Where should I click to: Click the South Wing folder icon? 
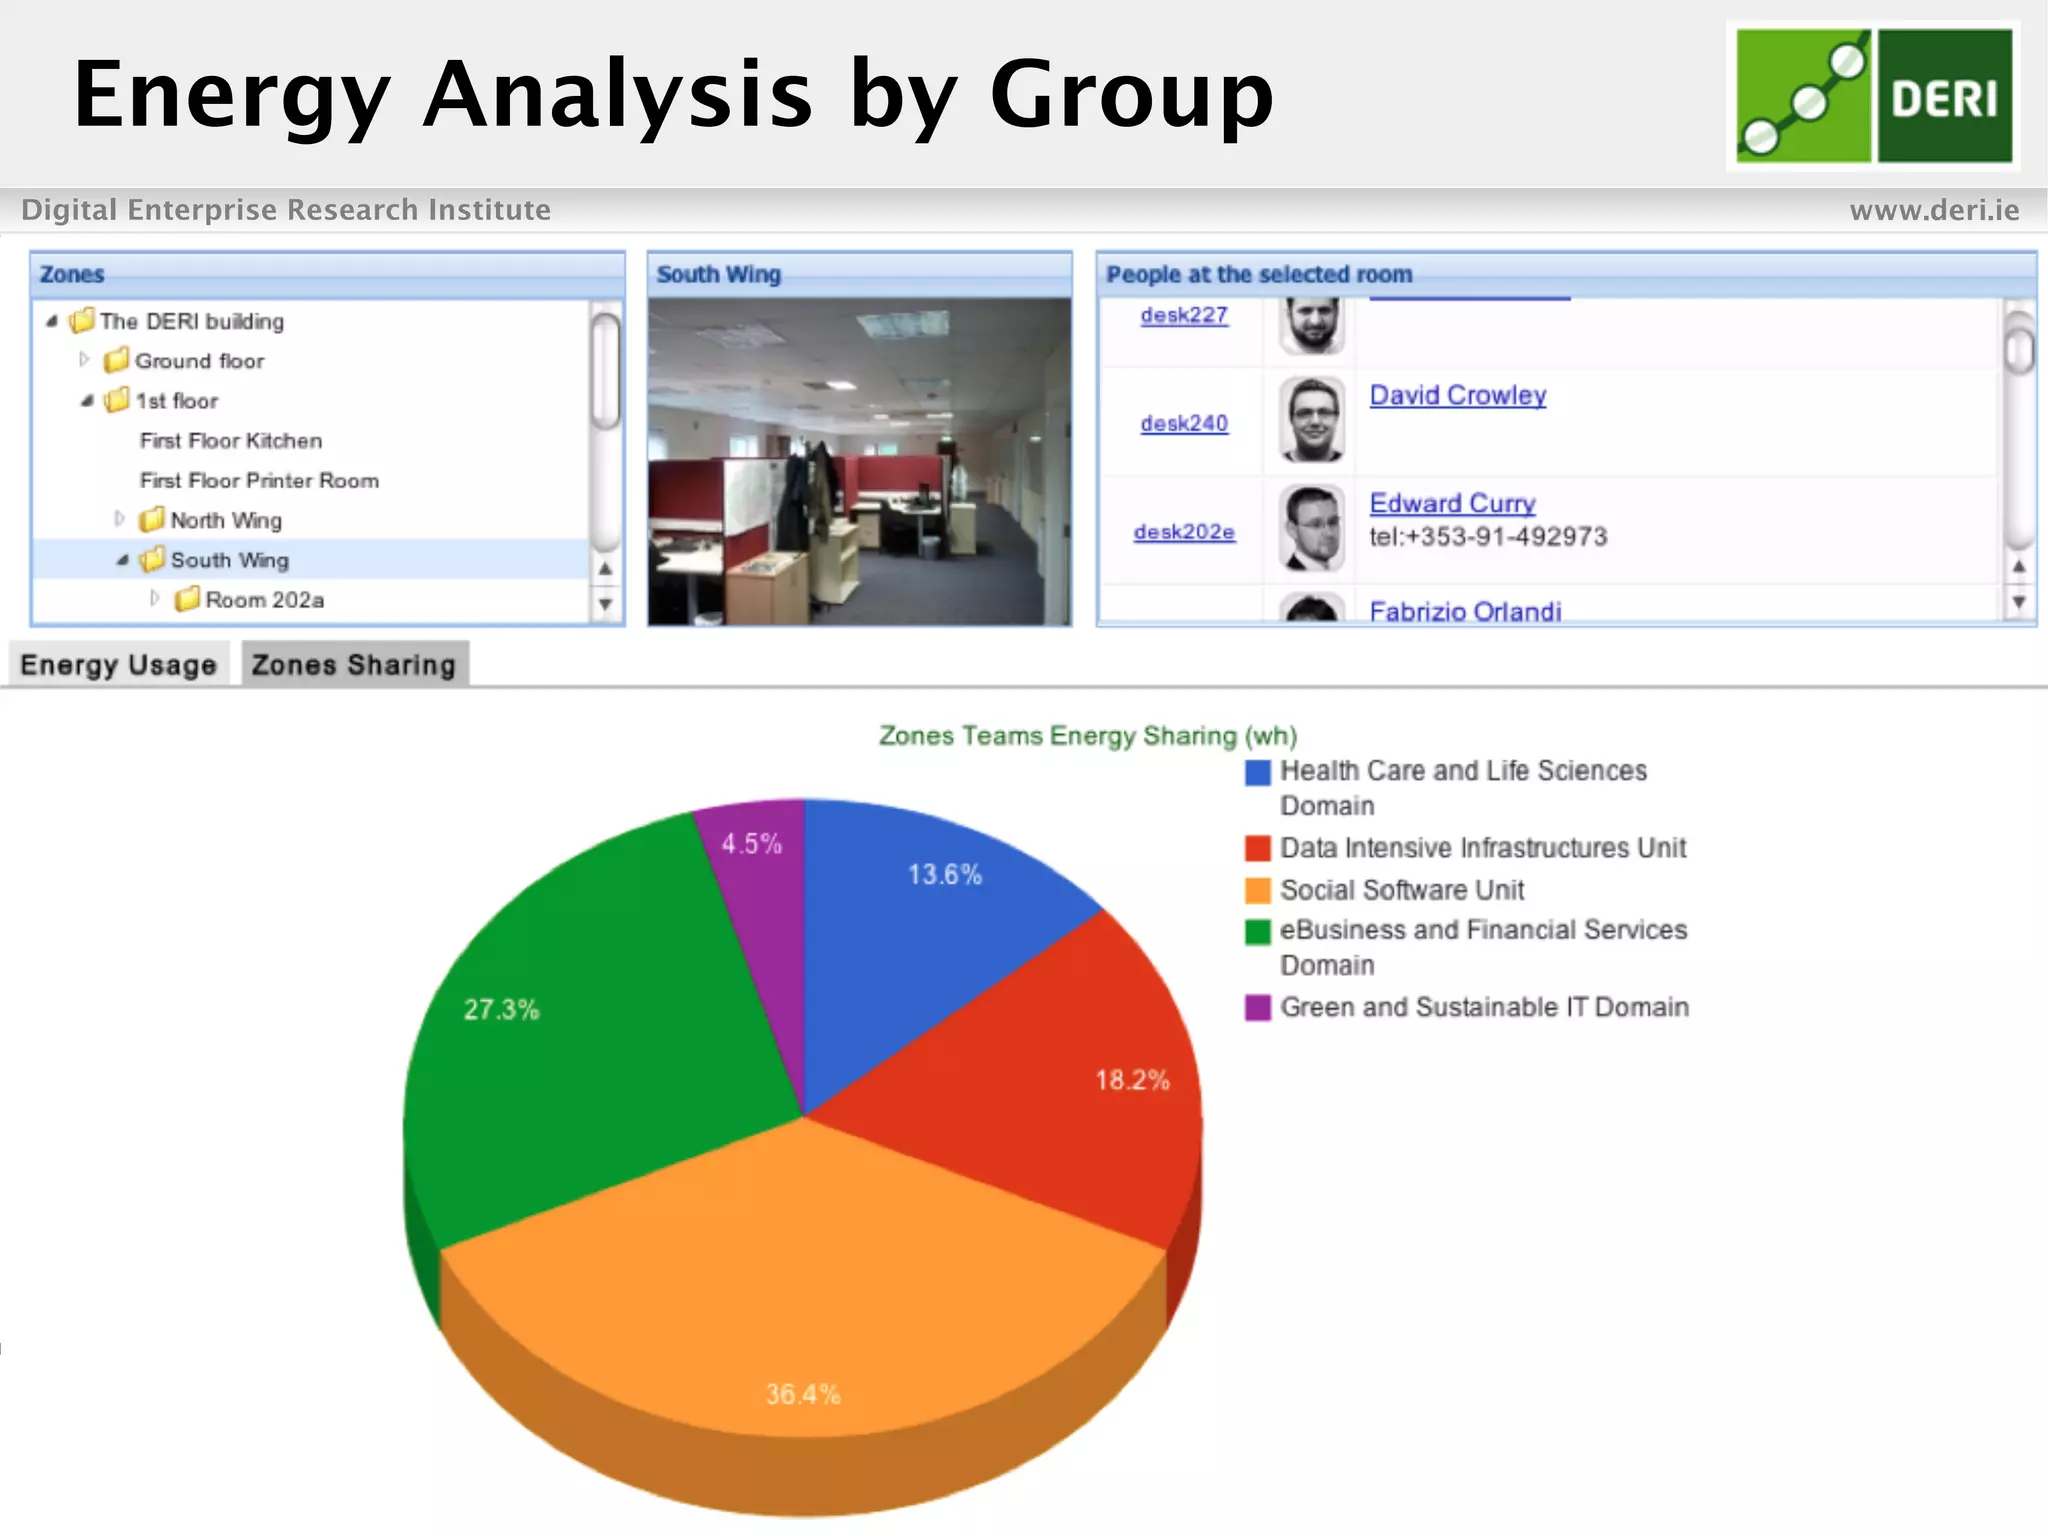(152, 560)
